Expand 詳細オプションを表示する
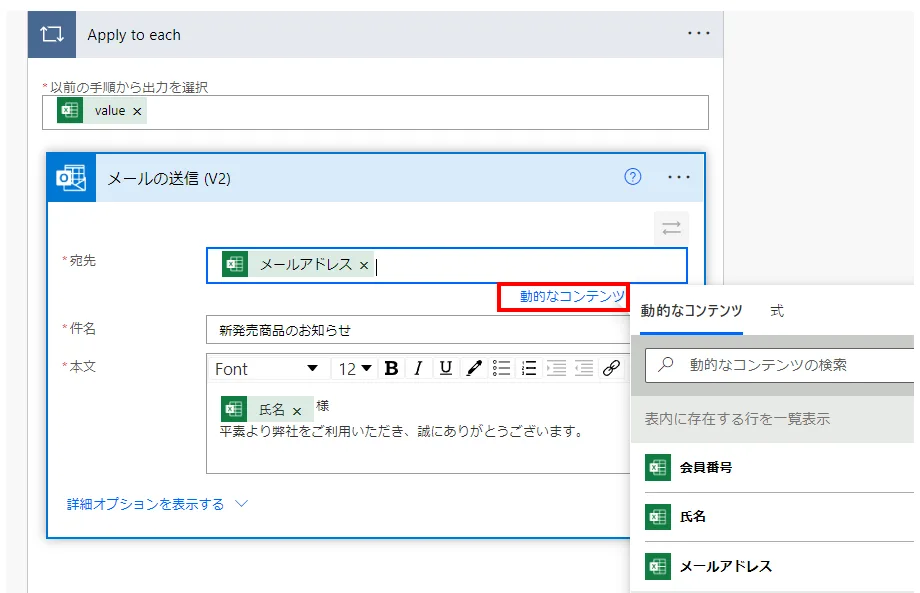 tap(157, 504)
